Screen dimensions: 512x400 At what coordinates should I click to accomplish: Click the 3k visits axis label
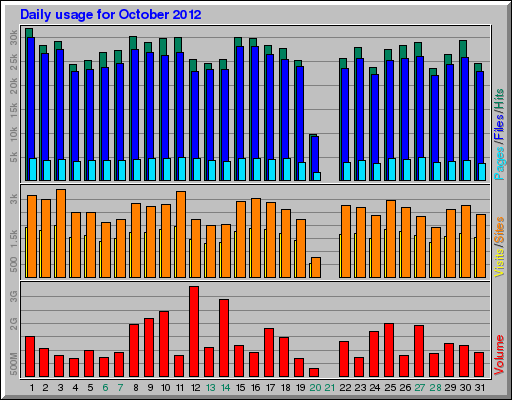point(13,200)
